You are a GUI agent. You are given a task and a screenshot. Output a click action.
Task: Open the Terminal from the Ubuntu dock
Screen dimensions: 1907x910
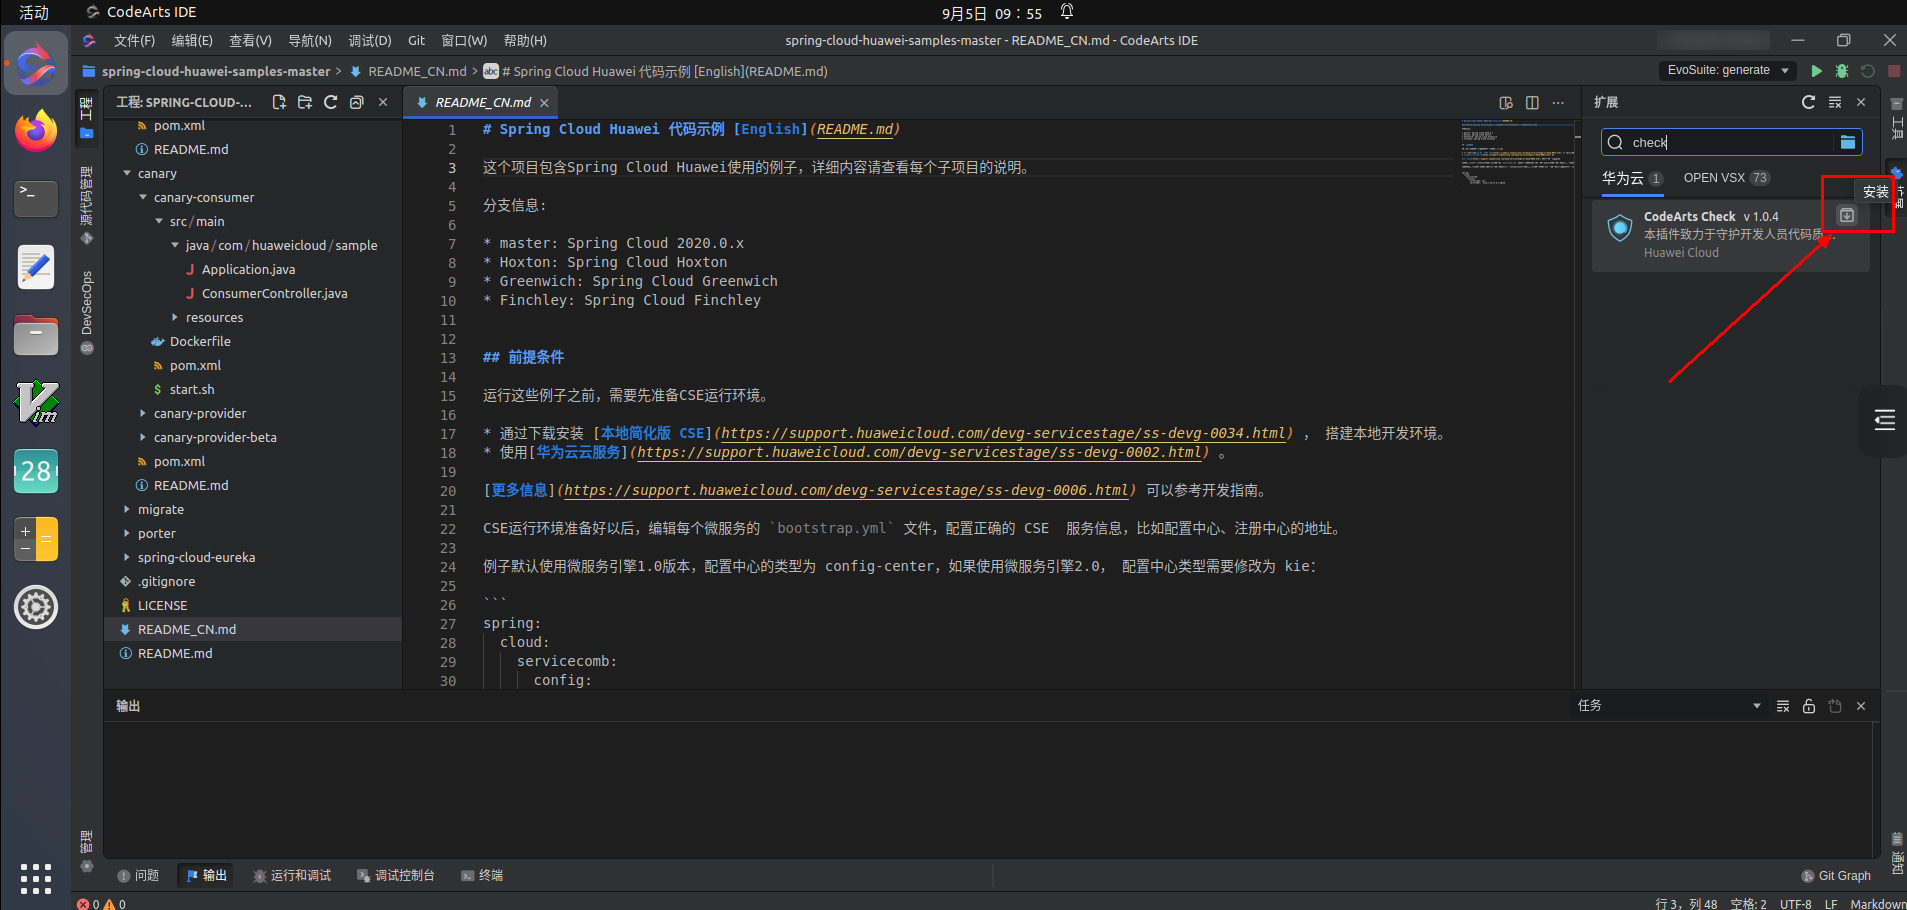[36, 198]
